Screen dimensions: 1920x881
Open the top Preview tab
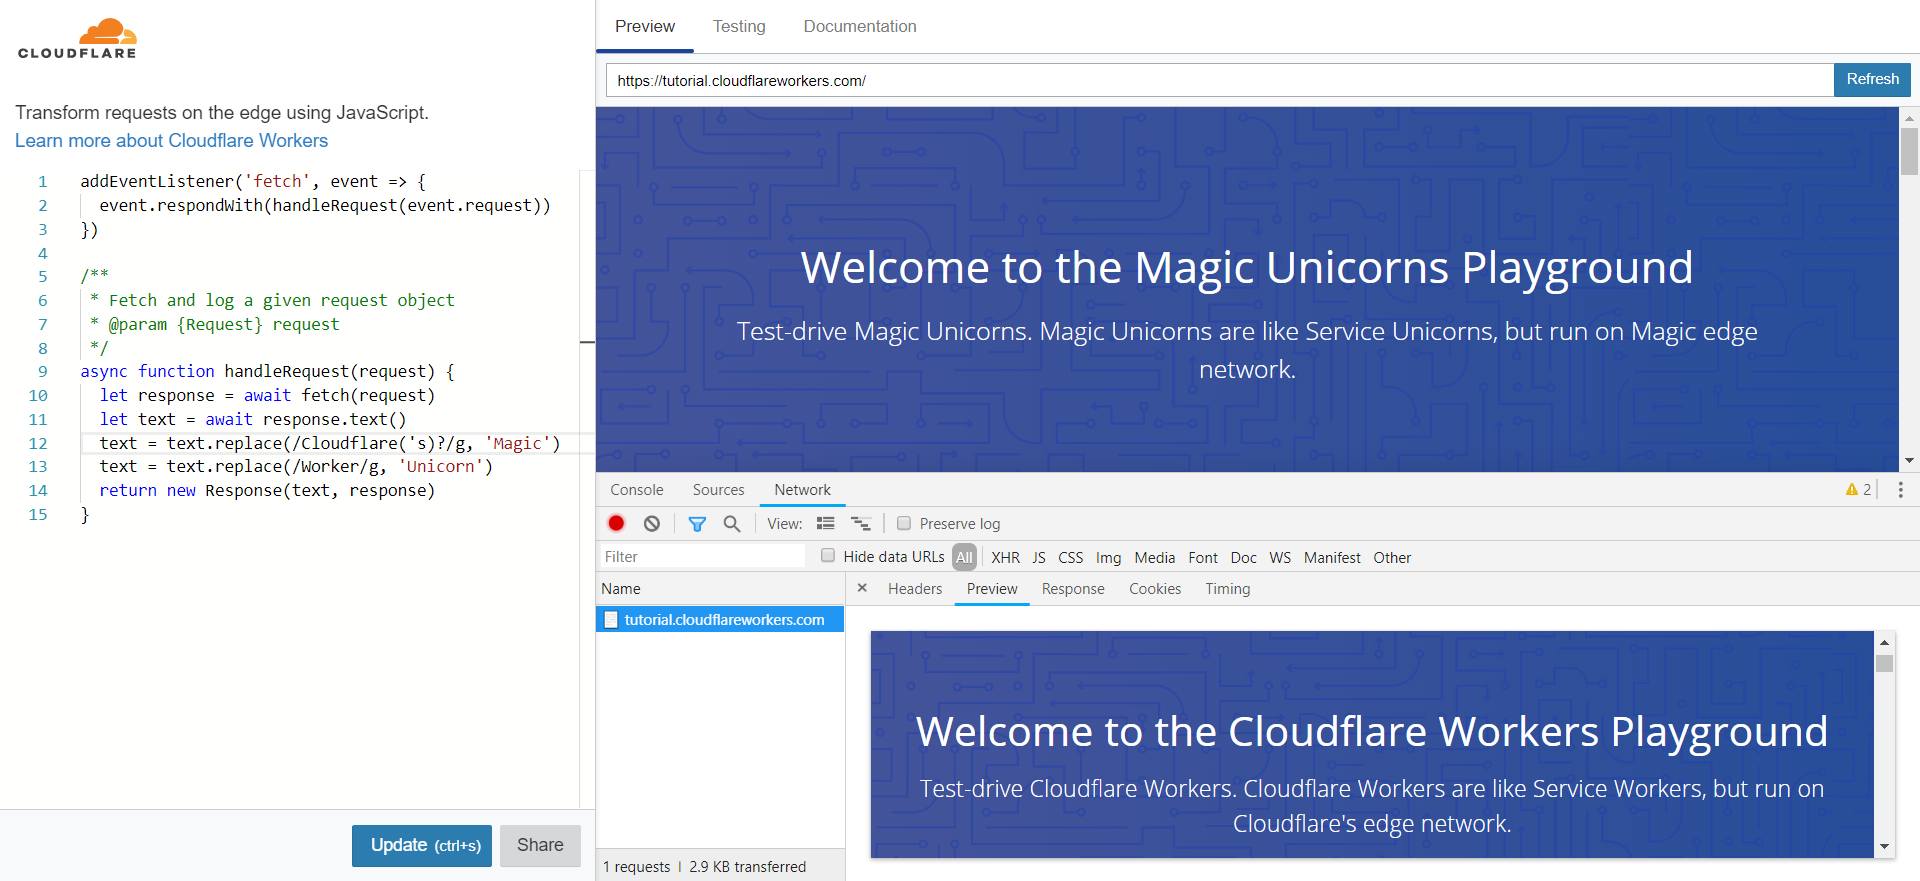point(645,27)
